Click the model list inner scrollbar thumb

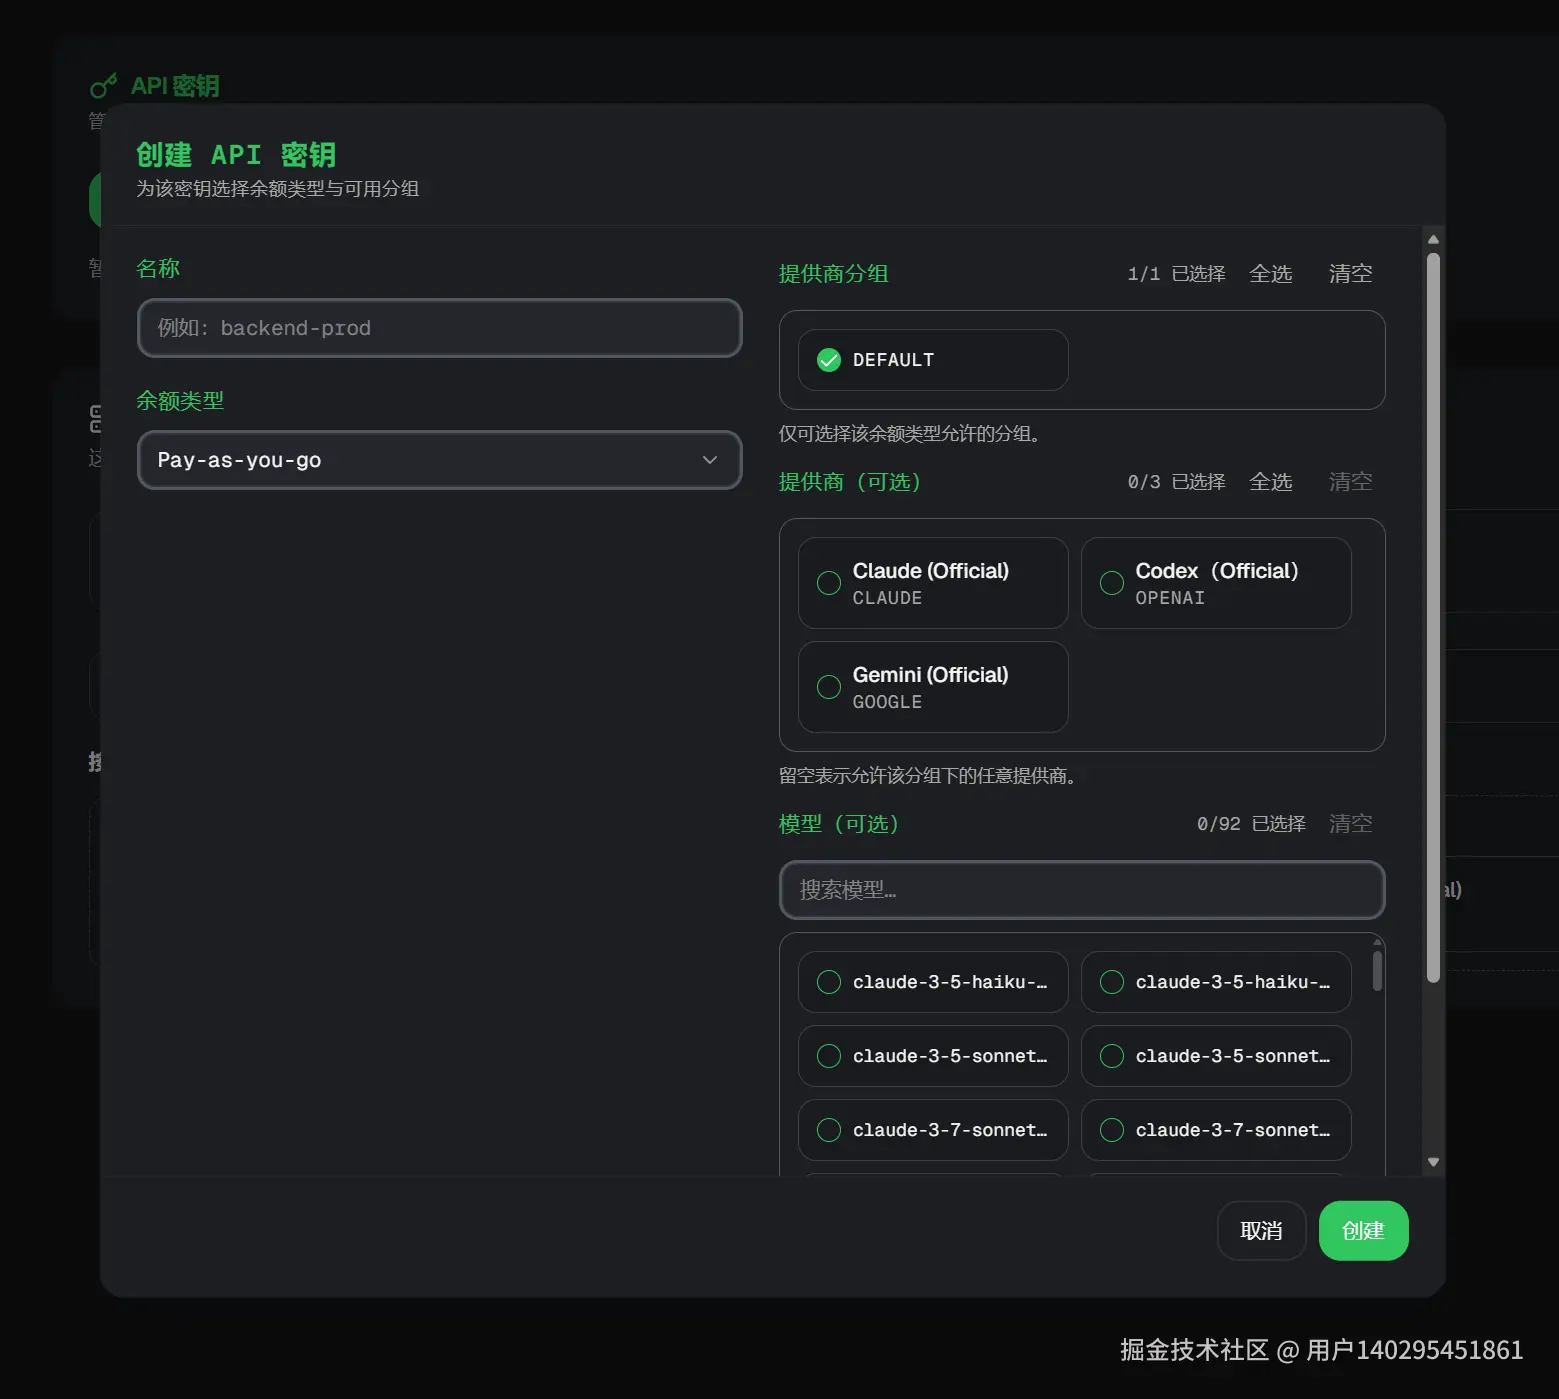[x=1377, y=971]
